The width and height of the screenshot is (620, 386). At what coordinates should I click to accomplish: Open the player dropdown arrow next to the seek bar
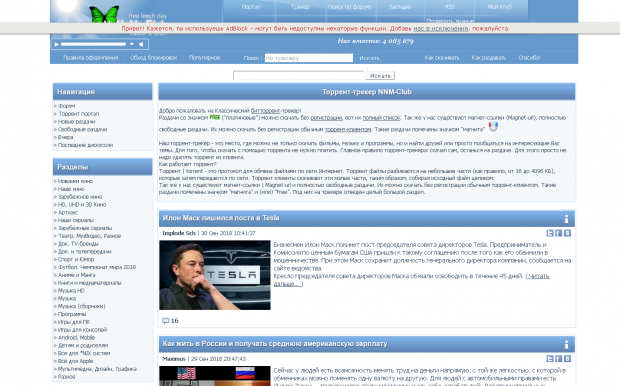pyautogui.click(x=132, y=44)
